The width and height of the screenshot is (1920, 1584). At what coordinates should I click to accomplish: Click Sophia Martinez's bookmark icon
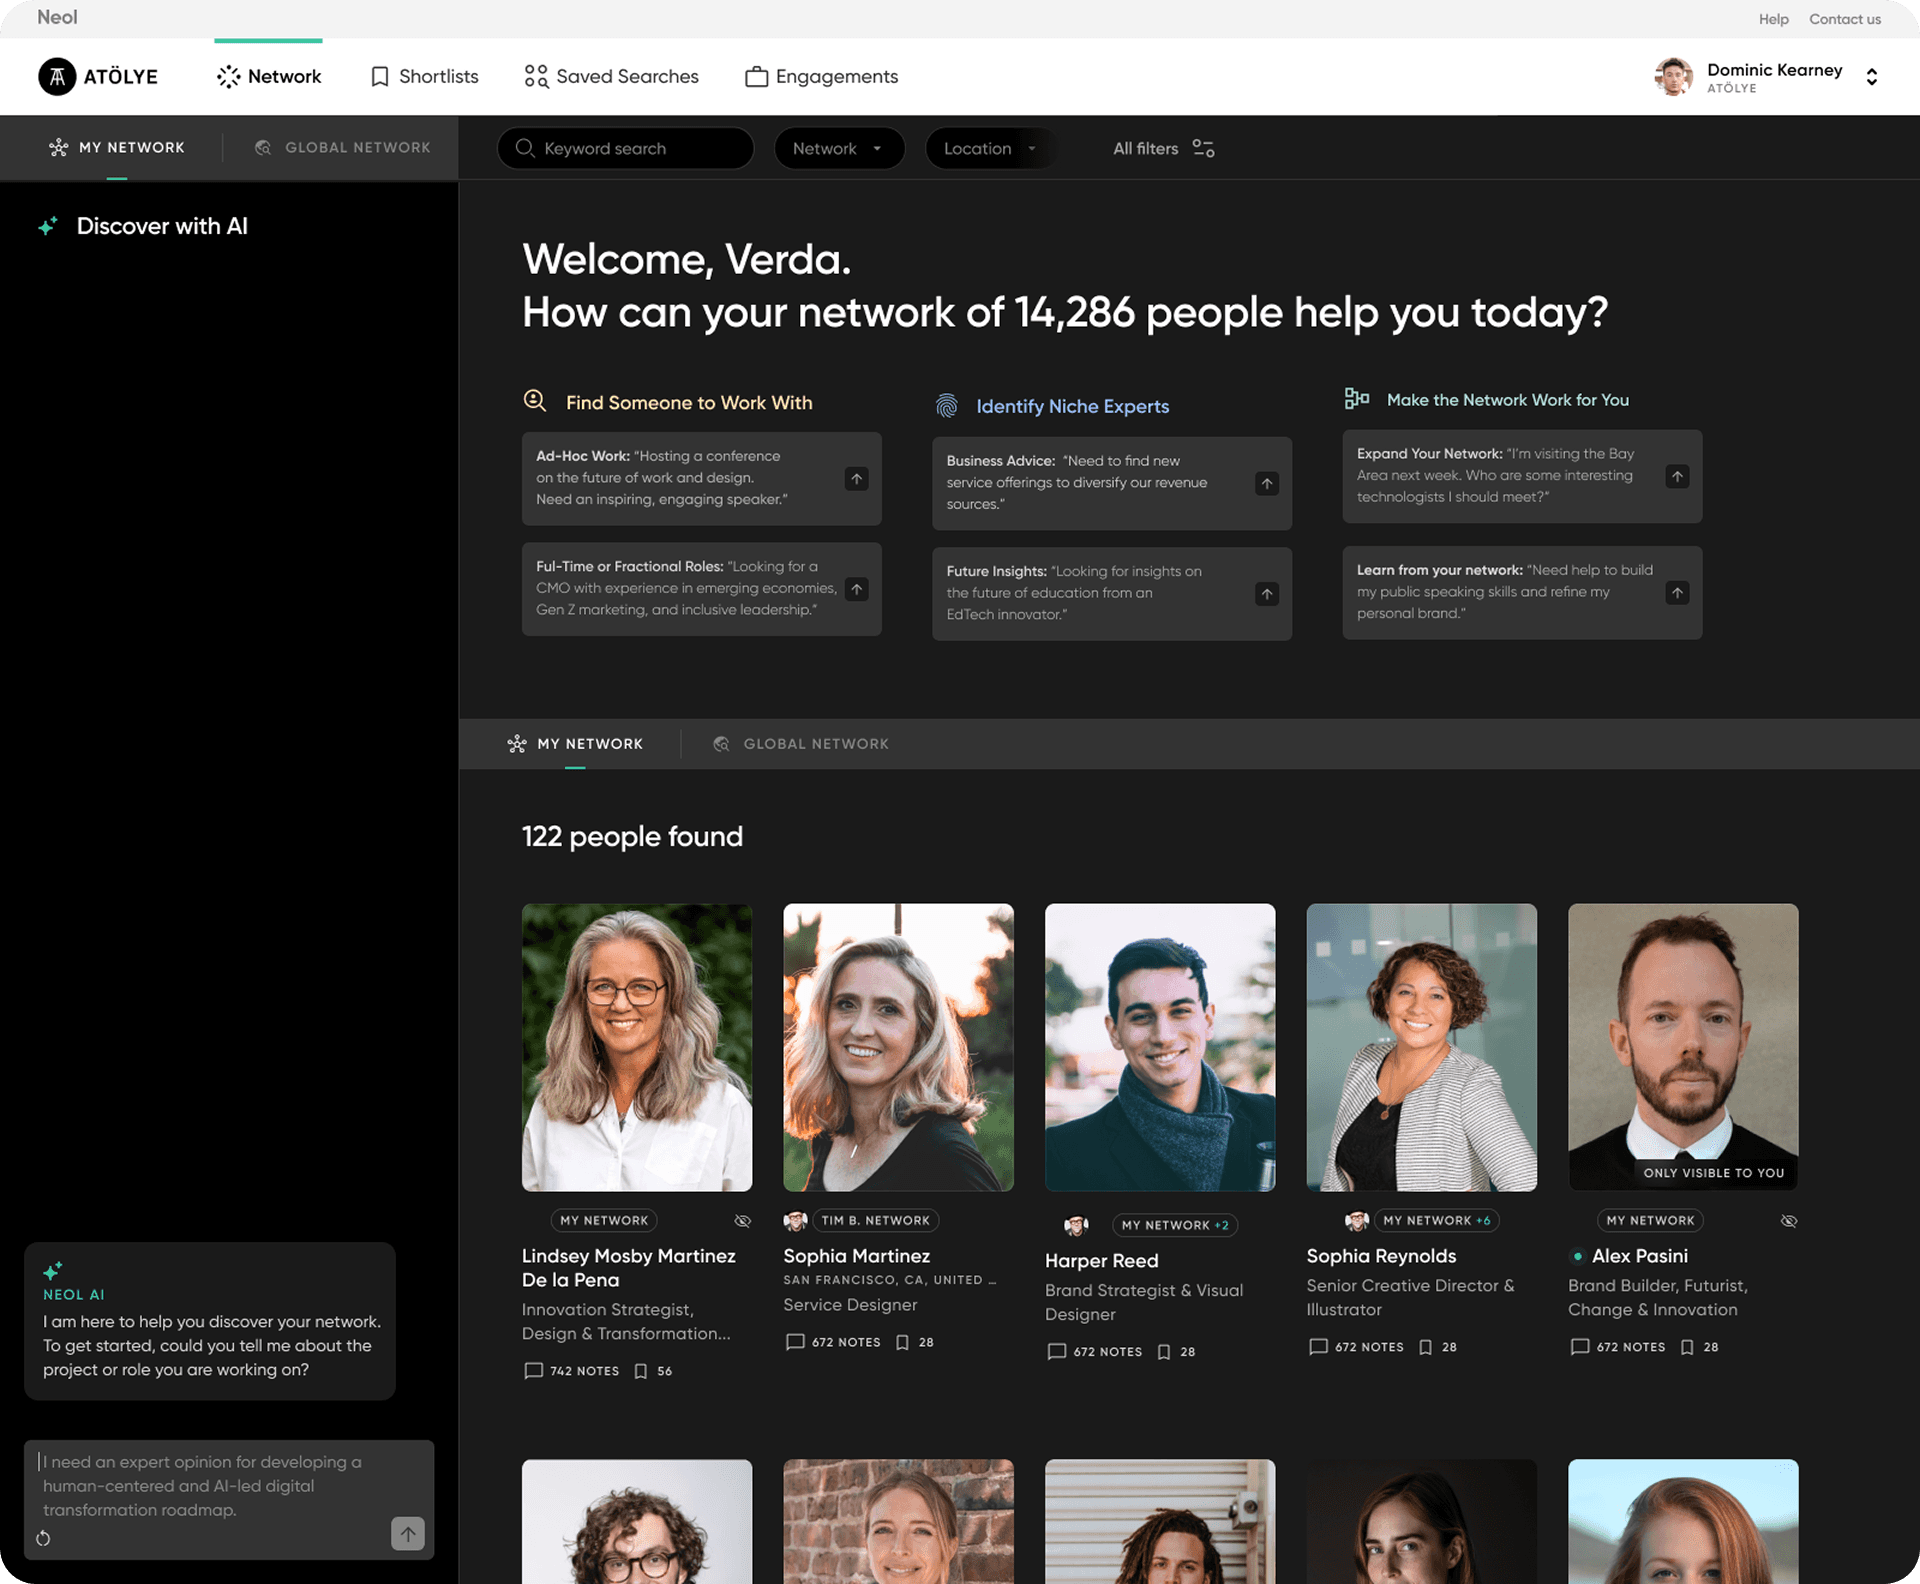(902, 1342)
